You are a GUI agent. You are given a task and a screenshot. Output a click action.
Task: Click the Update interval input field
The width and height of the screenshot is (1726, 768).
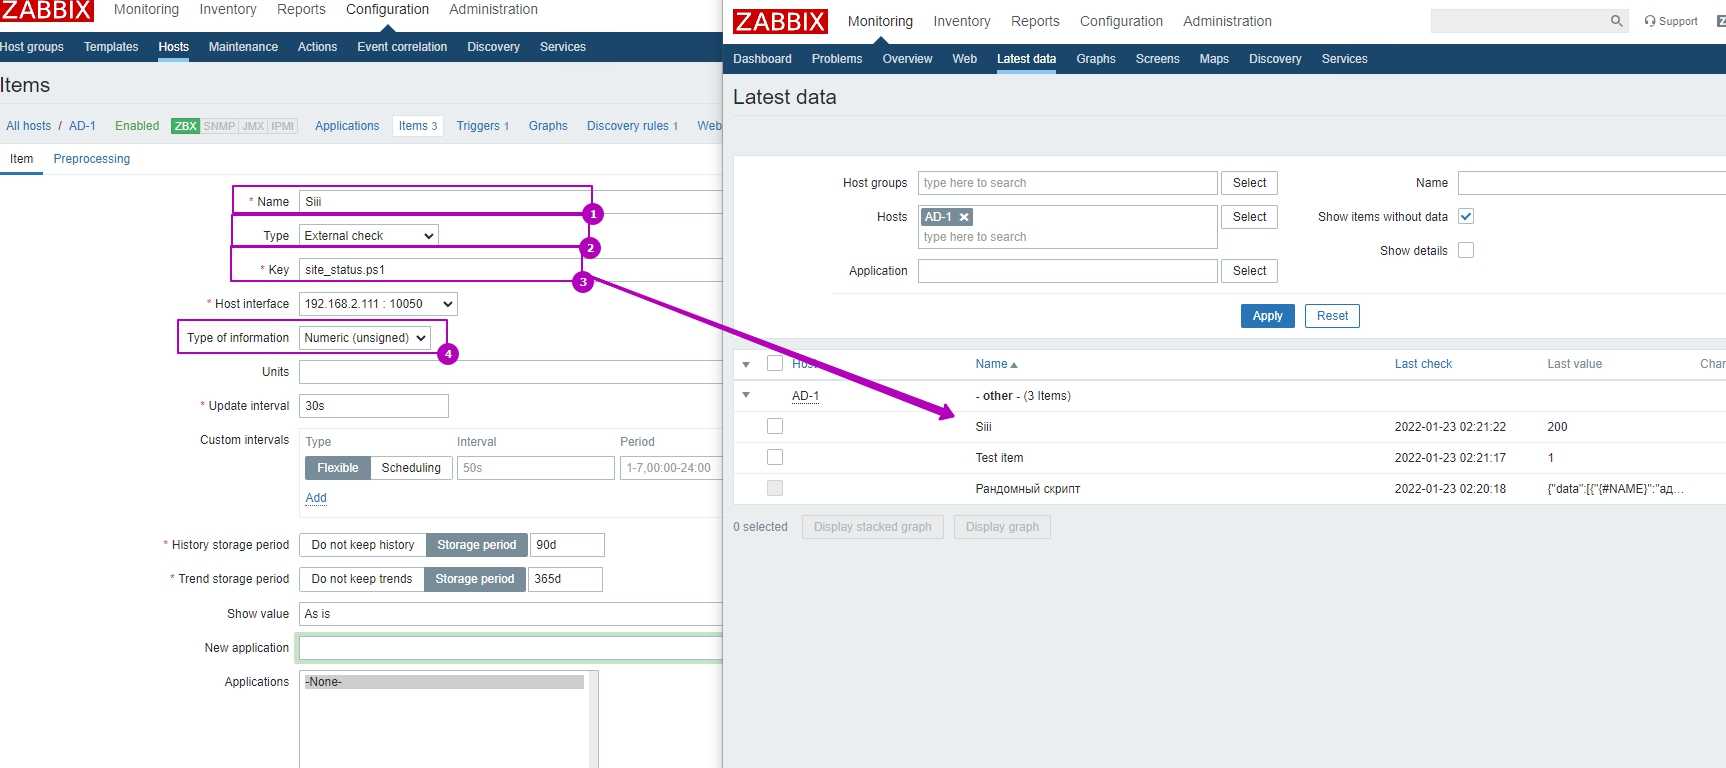[x=373, y=406]
